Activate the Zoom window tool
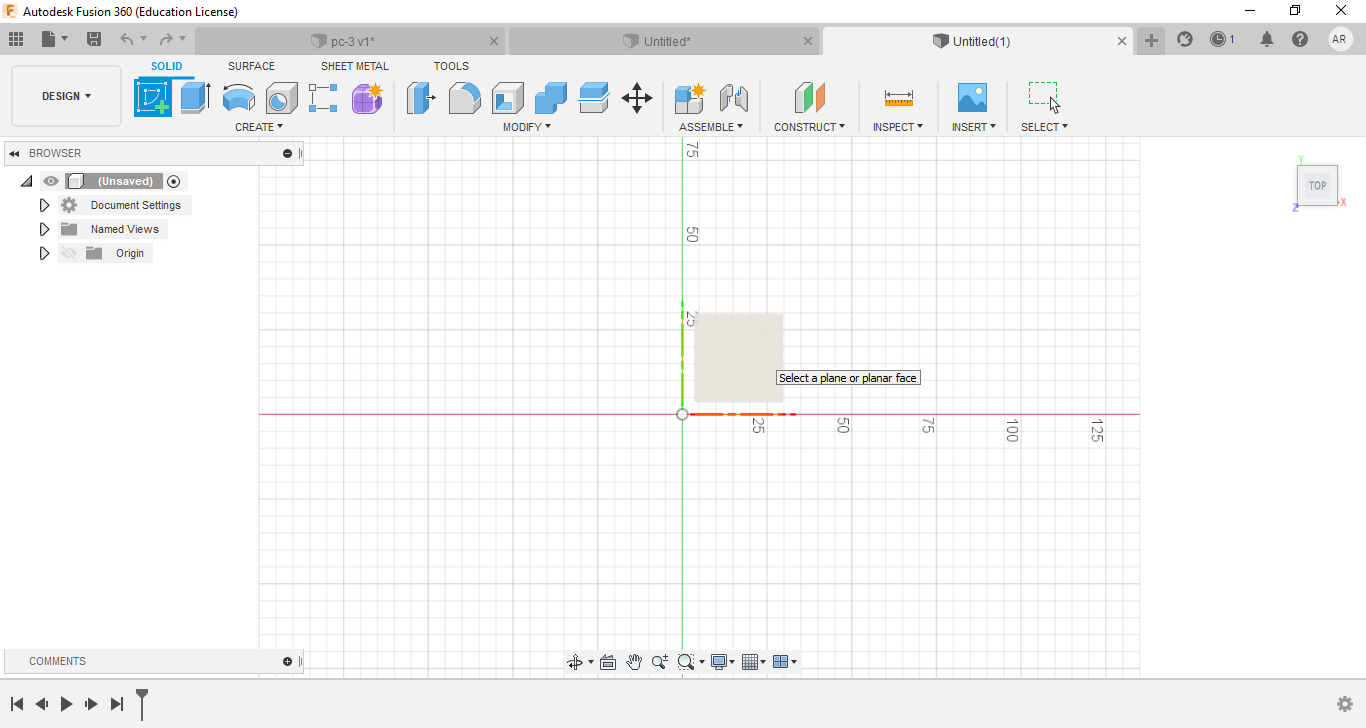 pyautogui.click(x=685, y=662)
